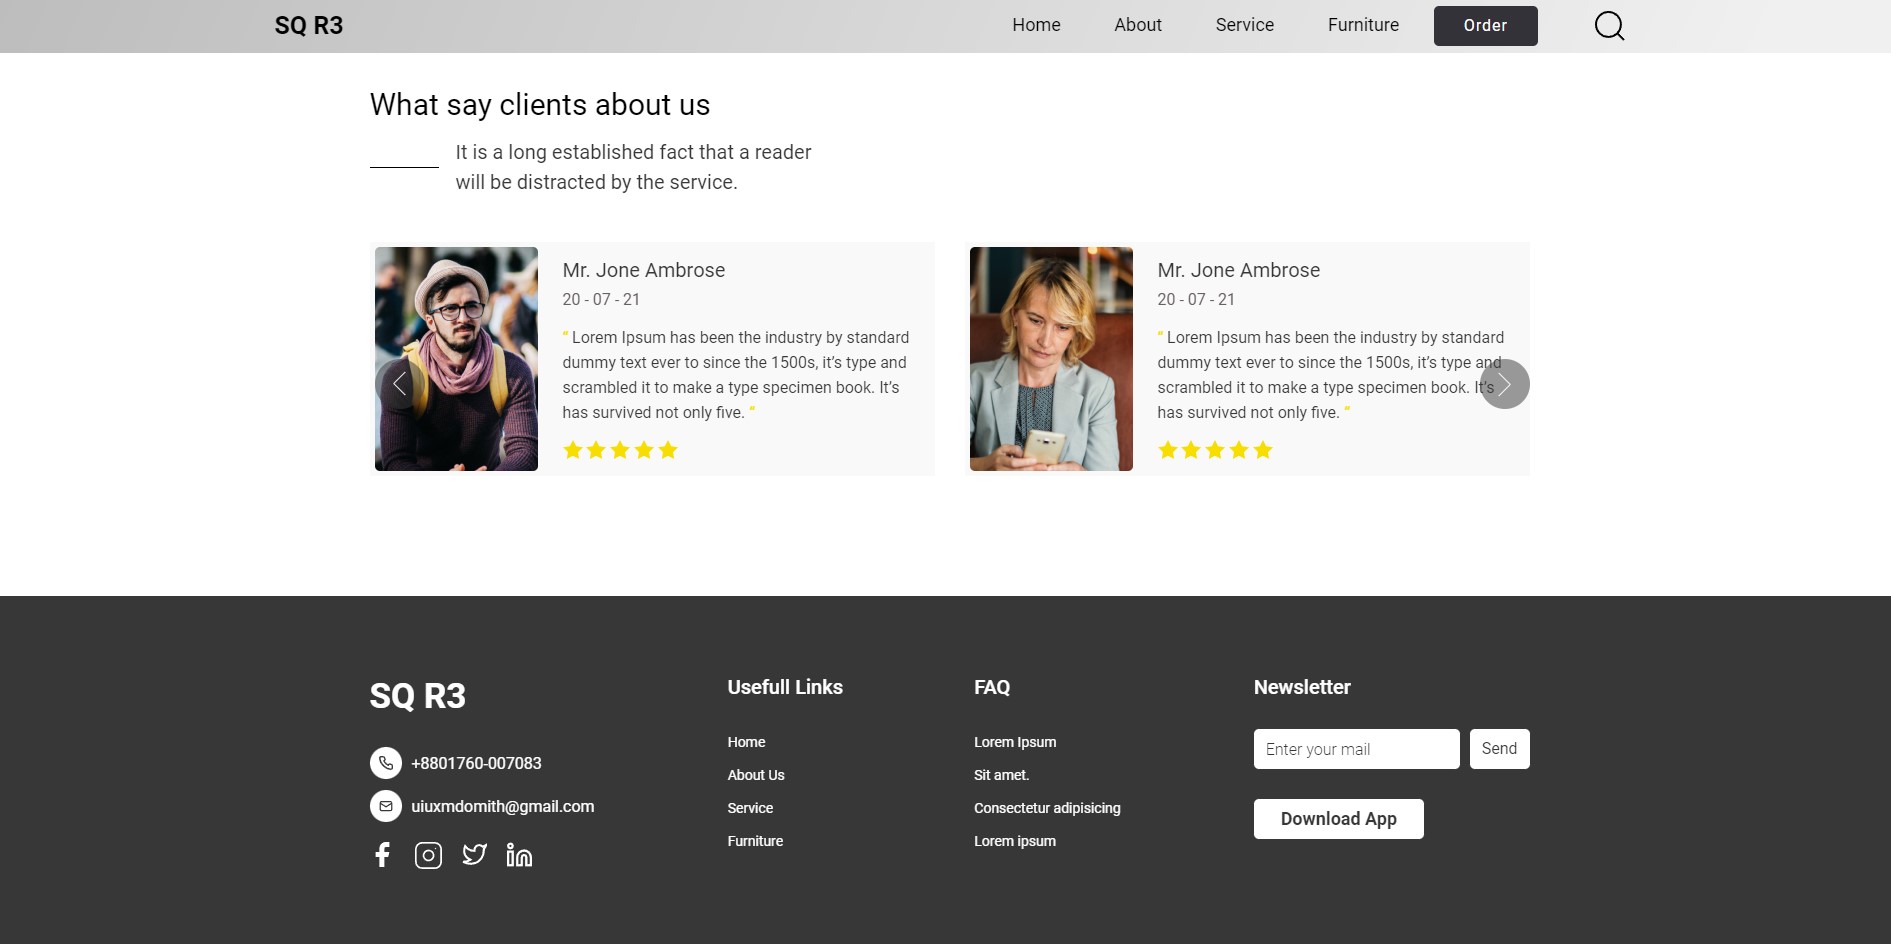
Task: Select Service in top navigation
Action: [1245, 25]
